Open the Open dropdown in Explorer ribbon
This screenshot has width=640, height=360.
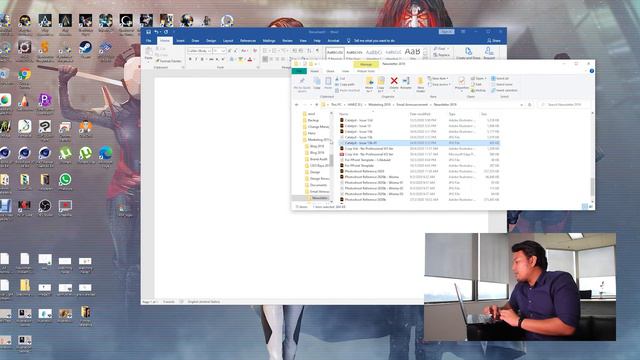click(478, 78)
